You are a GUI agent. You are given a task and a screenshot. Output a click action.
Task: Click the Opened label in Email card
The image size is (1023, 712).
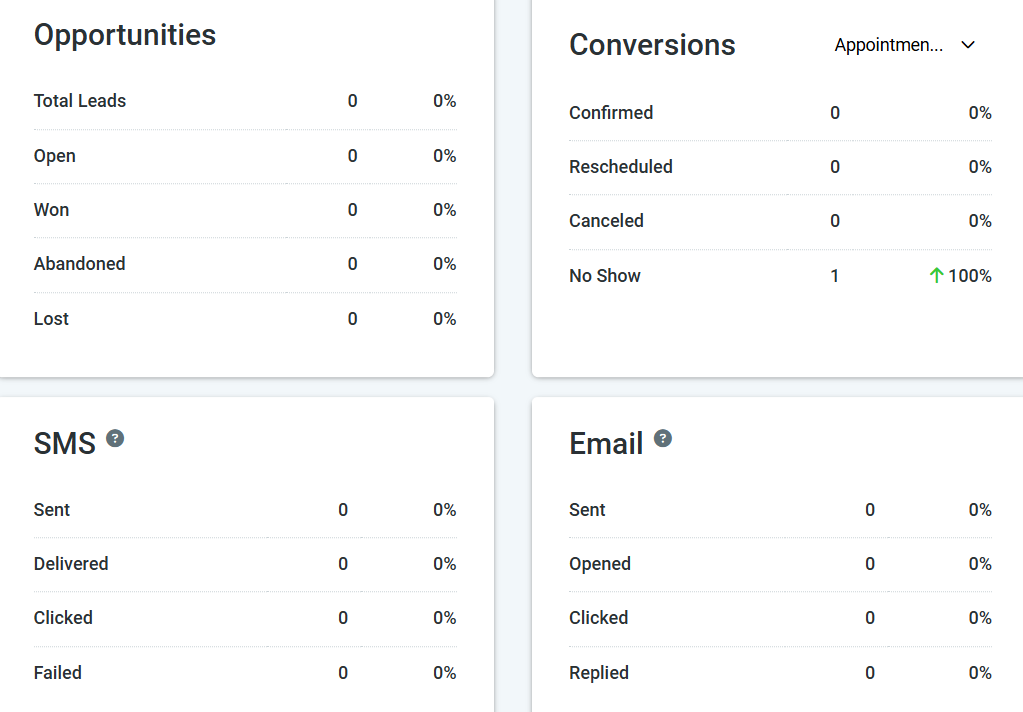(600, 564)
